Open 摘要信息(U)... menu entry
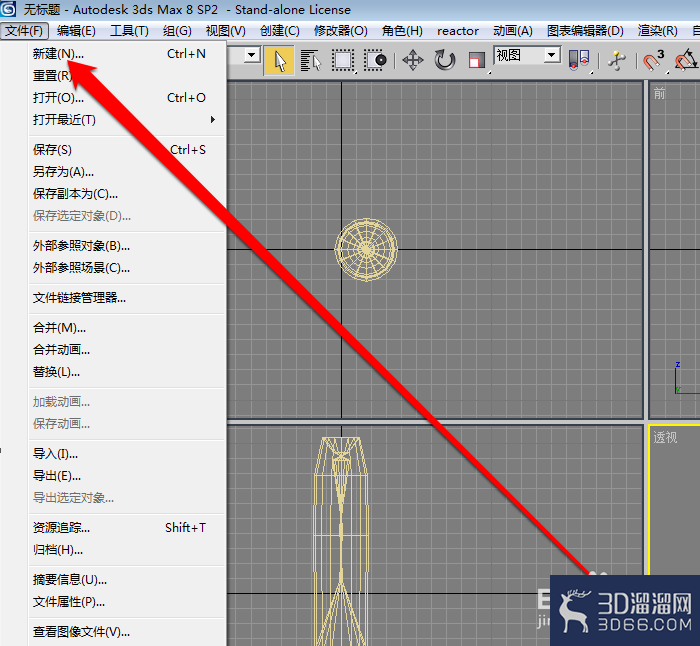Image resolution: width=700 pixels, height=646 pixels. tap(127, 579)
